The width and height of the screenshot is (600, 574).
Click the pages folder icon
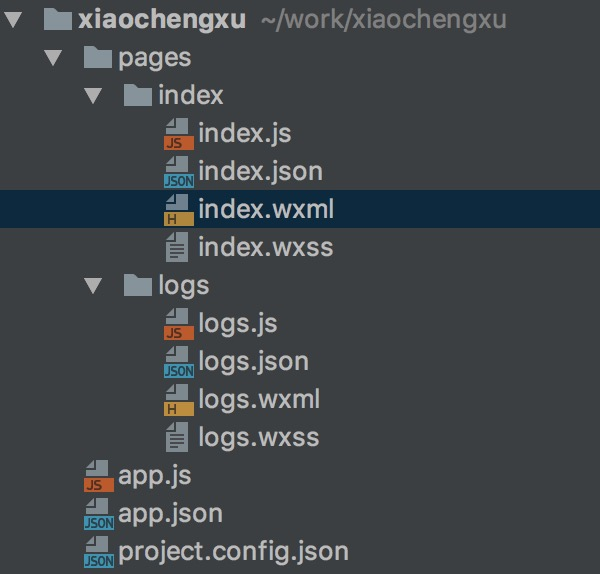click(x=98, y=57)
